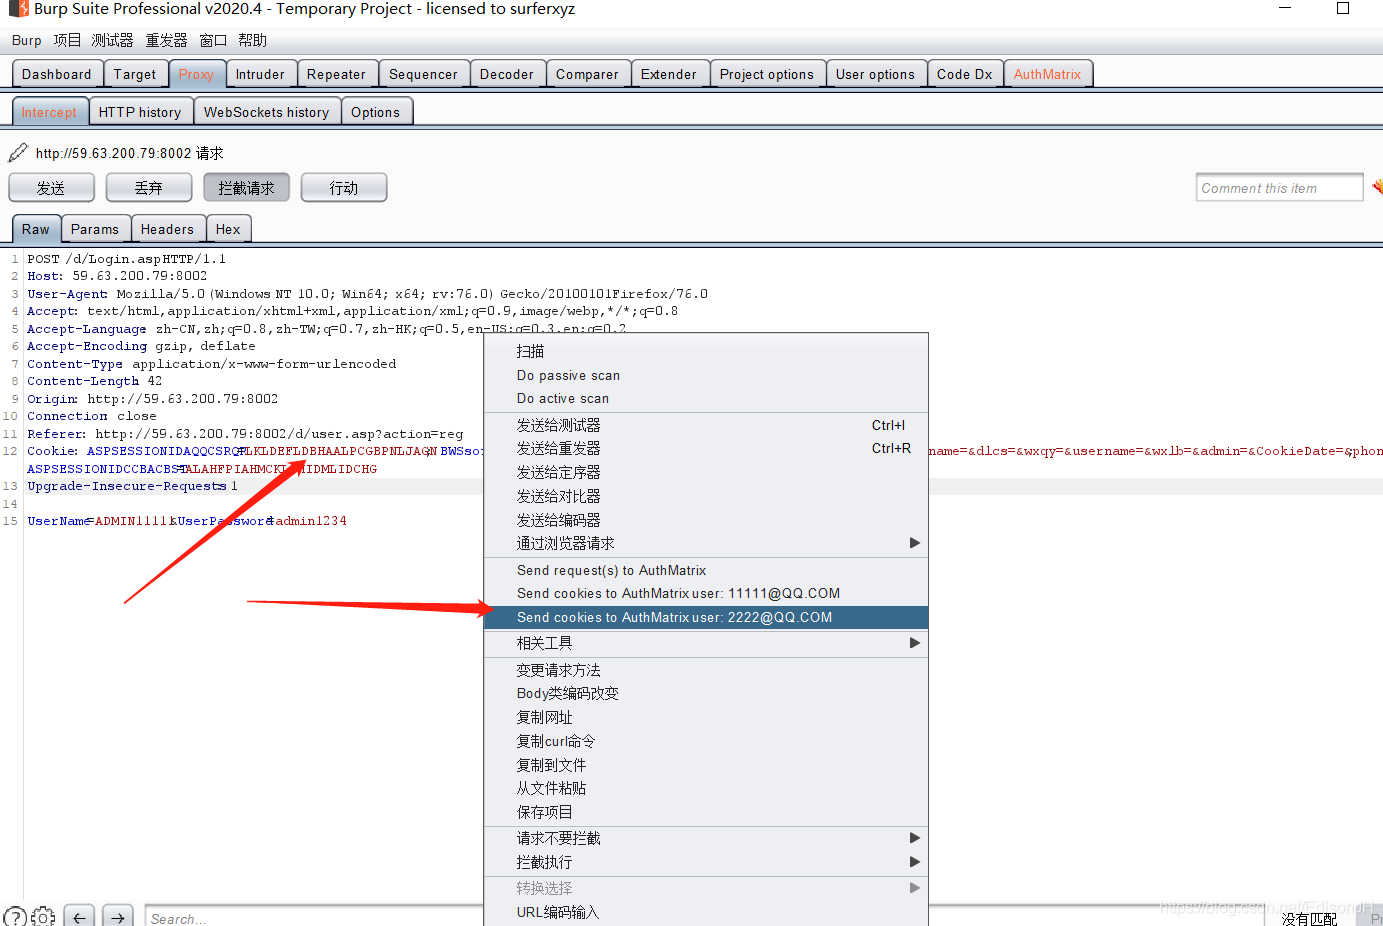This screenshot has width=1383, height=926.
Task: Open the Decoder tool tab
Action: tap(507, 73)
